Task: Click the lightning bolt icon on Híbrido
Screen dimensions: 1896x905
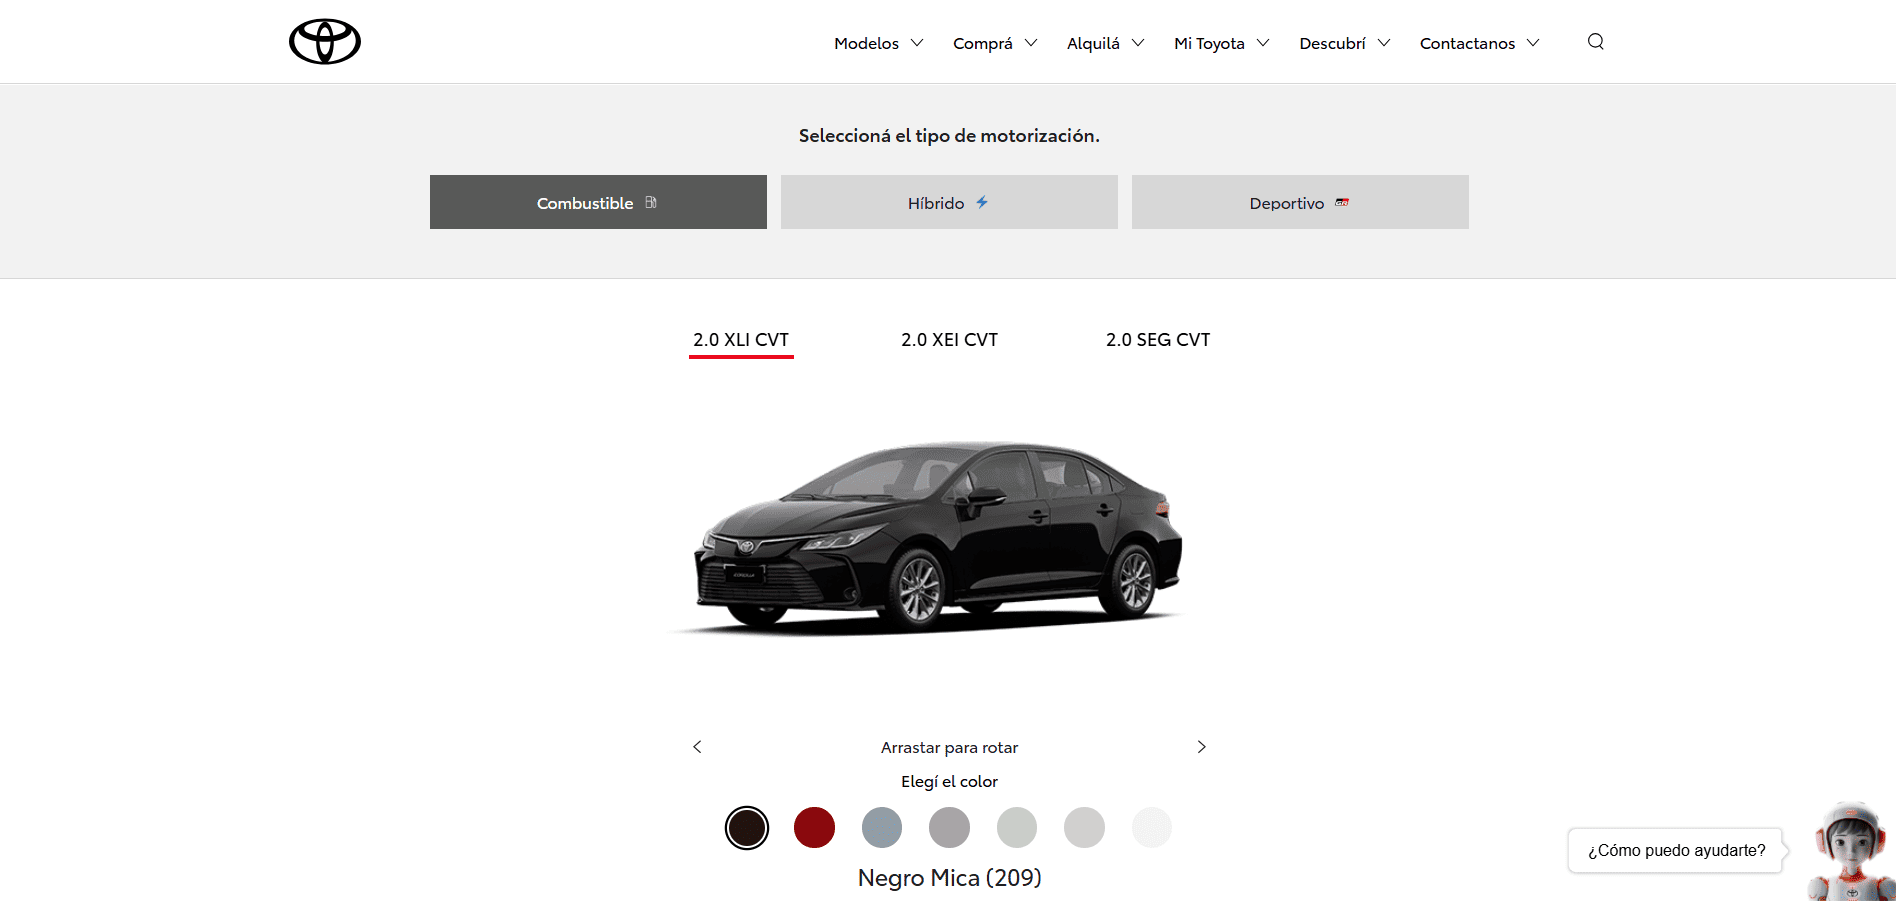Action: pos(982,203)
